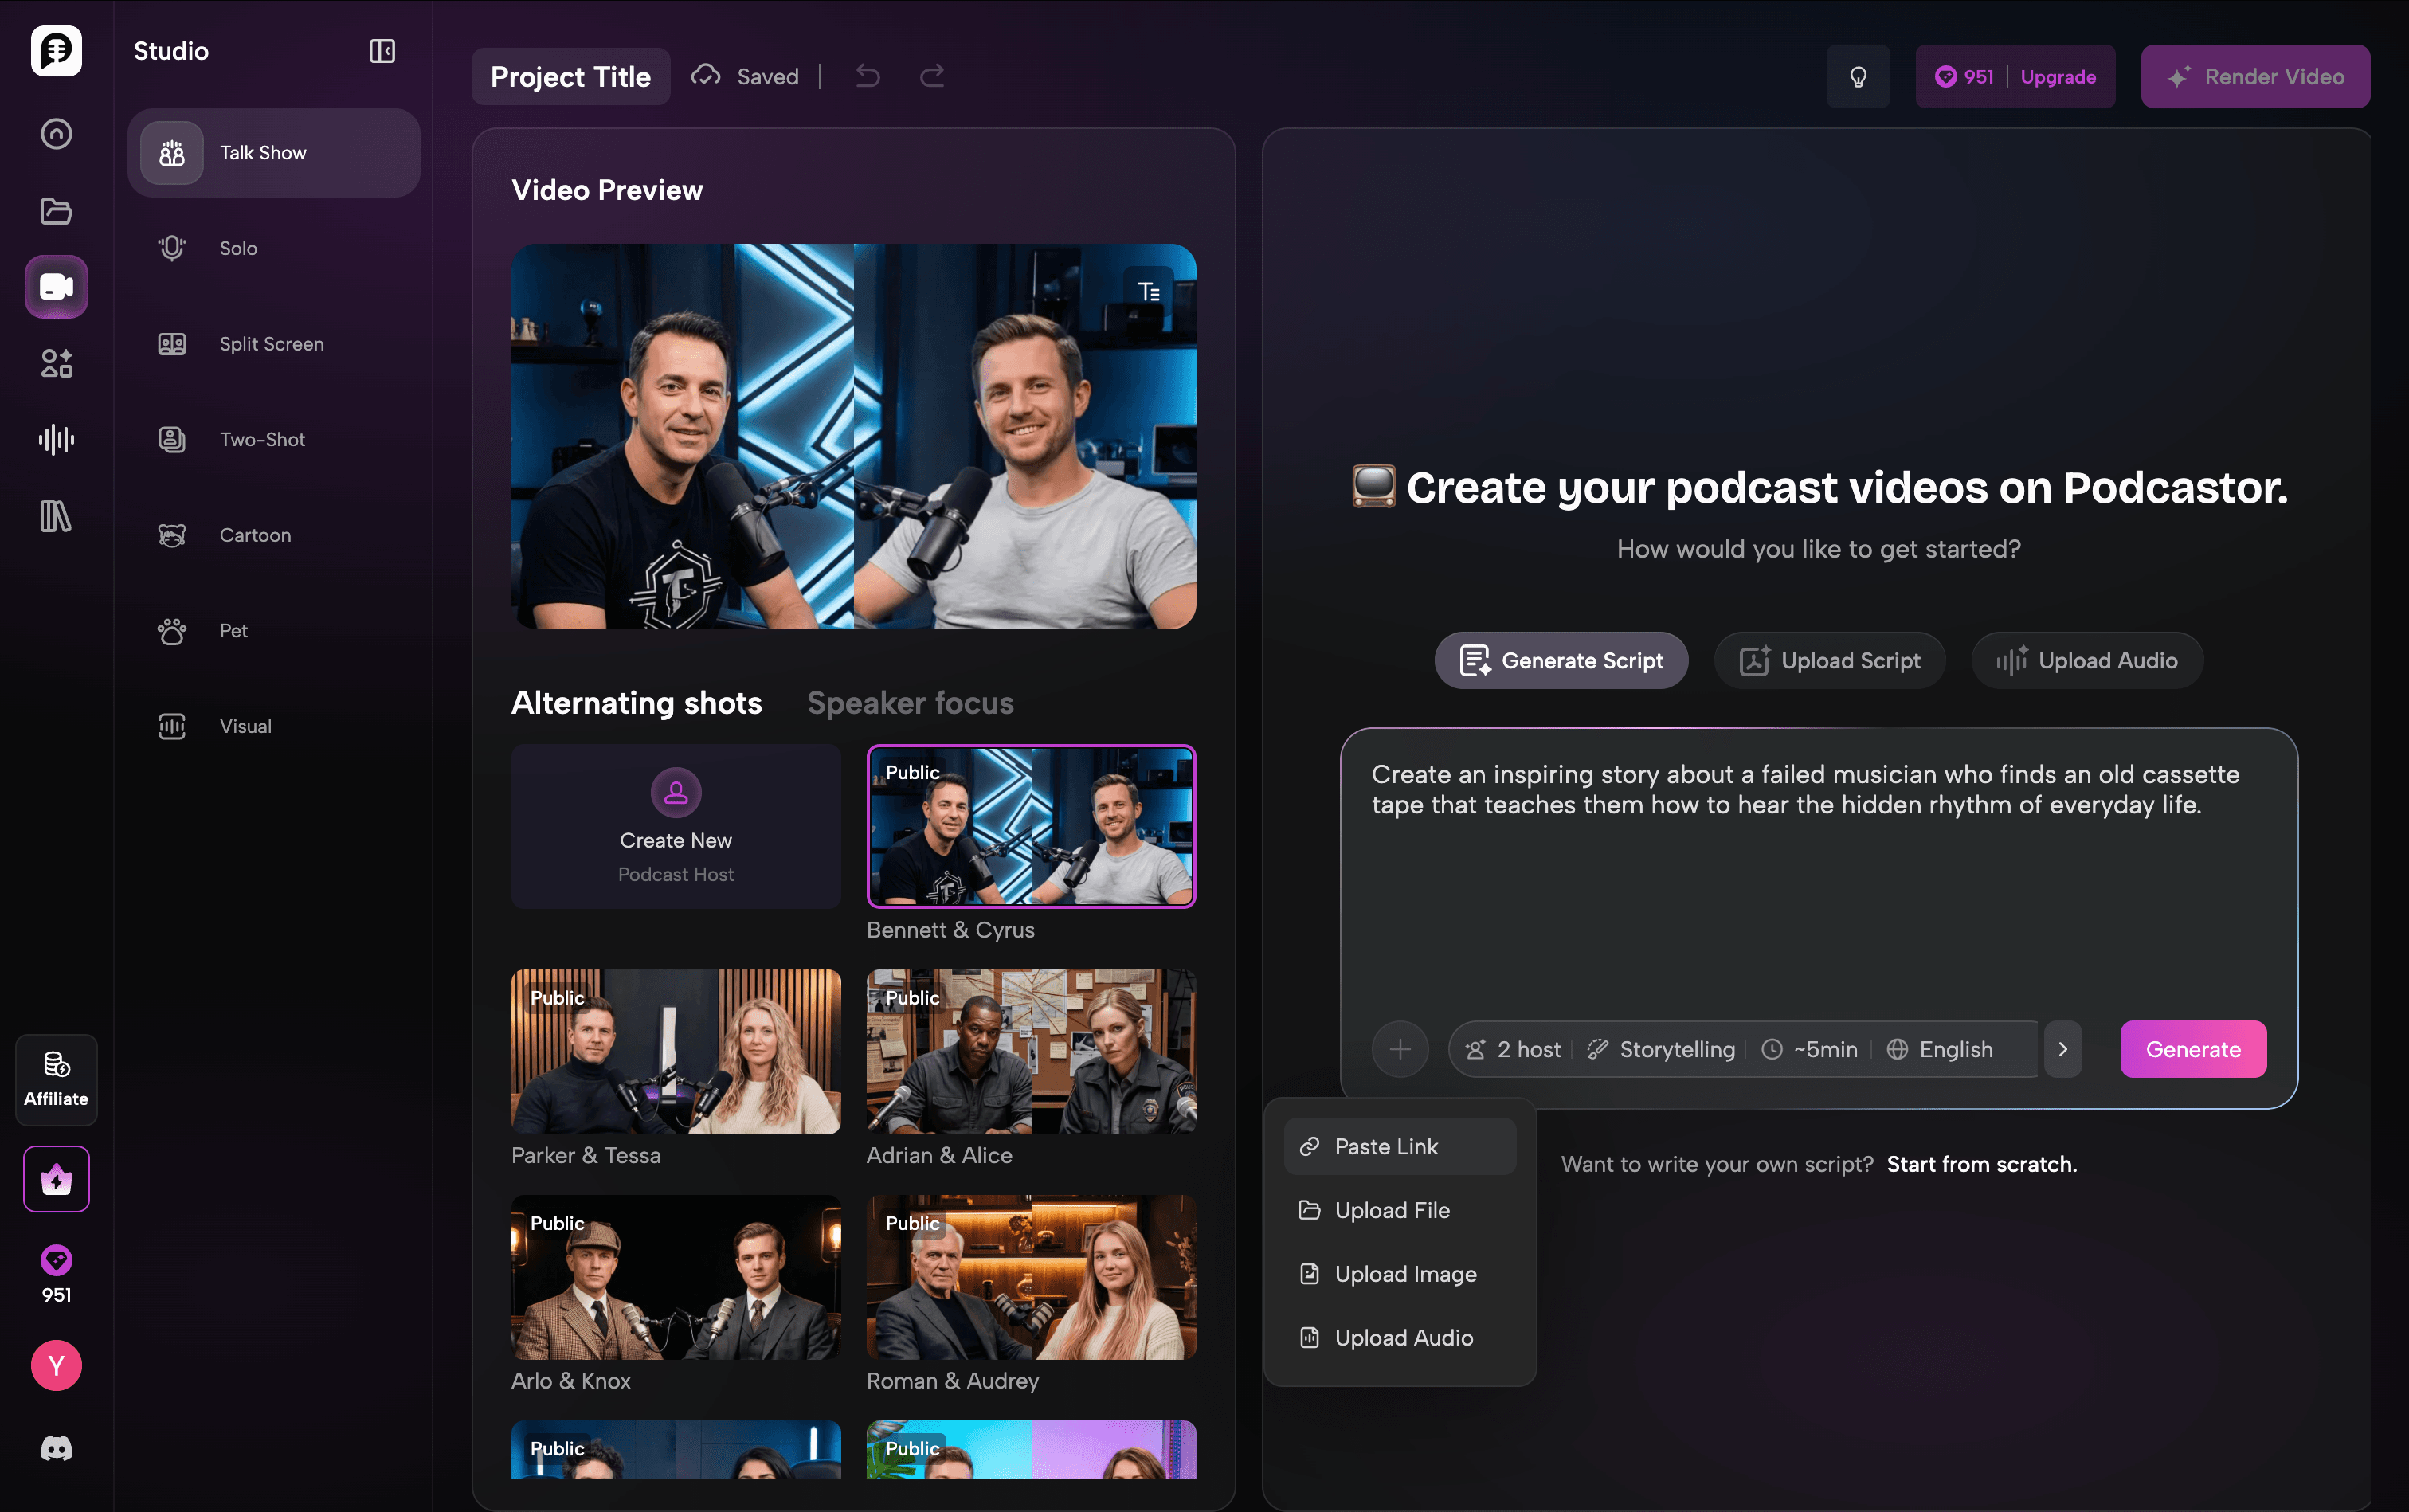
Task: Select the Solo studio mode
Action: coord(274,248)
